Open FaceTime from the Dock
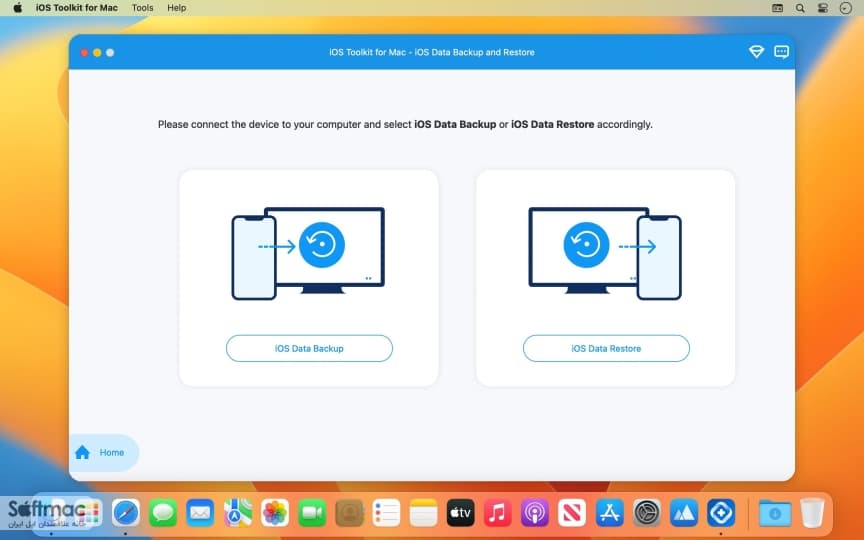The height and width of the screenshot is (540, 864). click(x=312, y=513)
